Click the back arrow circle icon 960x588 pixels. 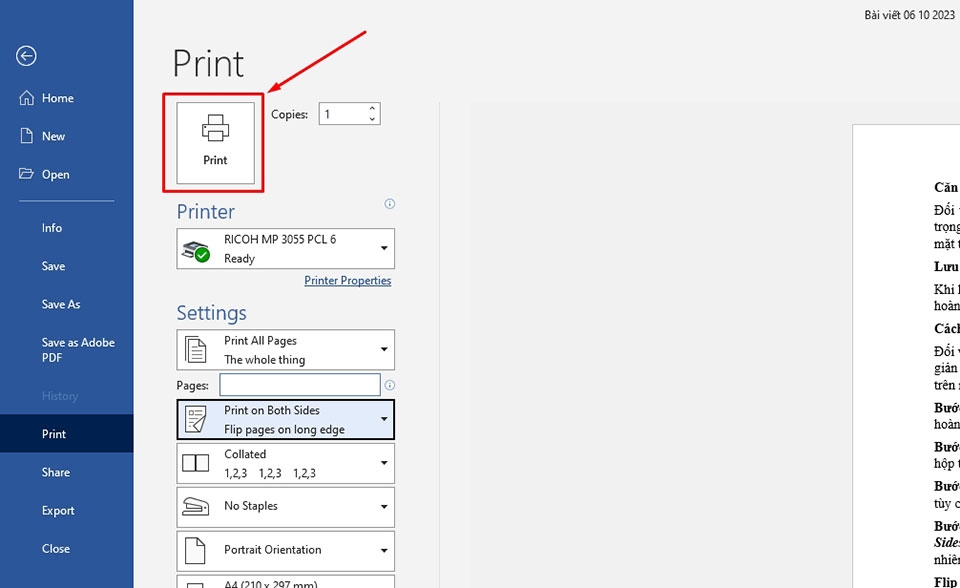point(26,56)
